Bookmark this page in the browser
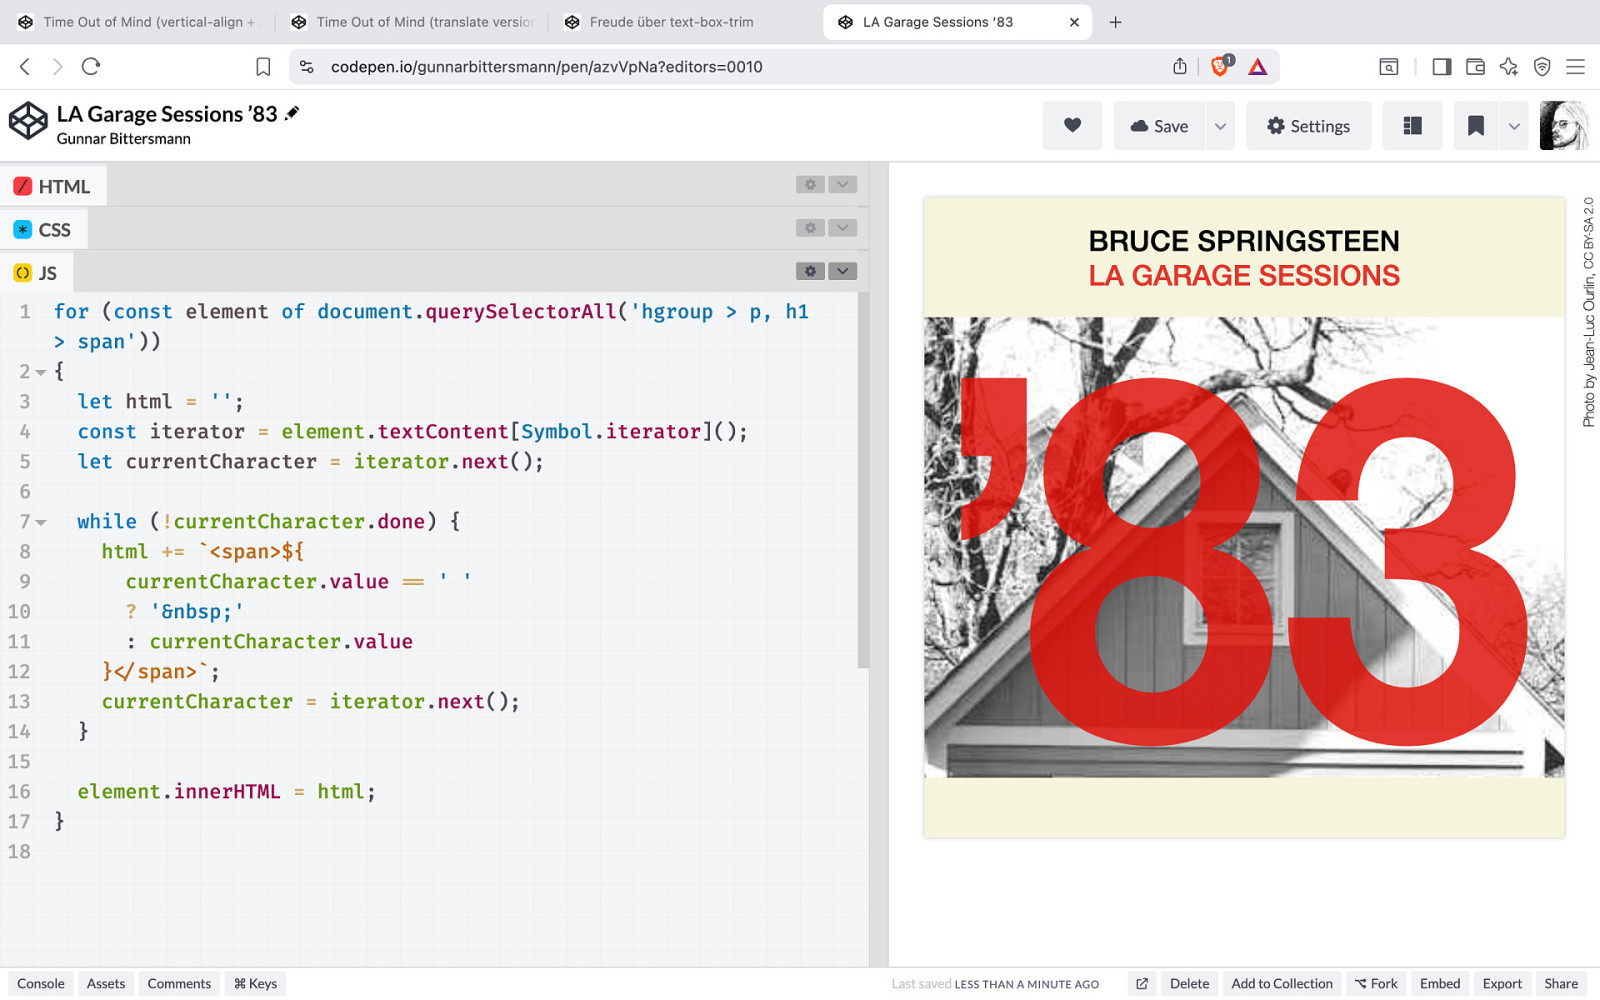The image size is (1600, 1000). coord(263,67)
